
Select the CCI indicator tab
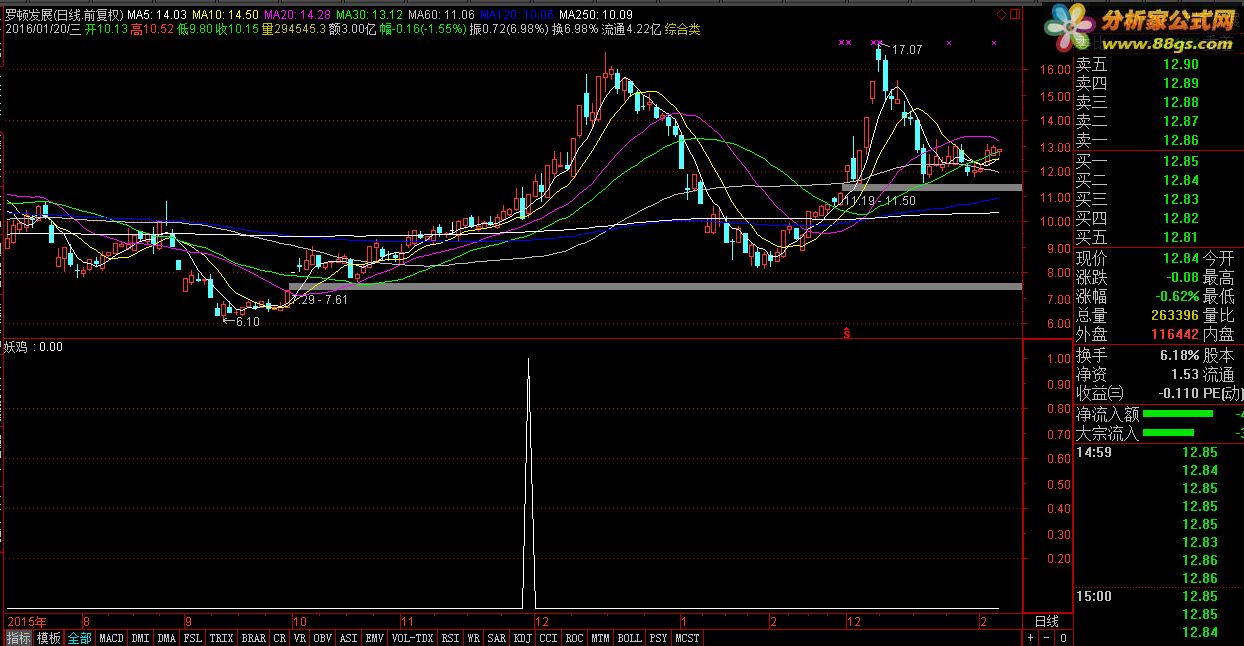click(549, 637)
